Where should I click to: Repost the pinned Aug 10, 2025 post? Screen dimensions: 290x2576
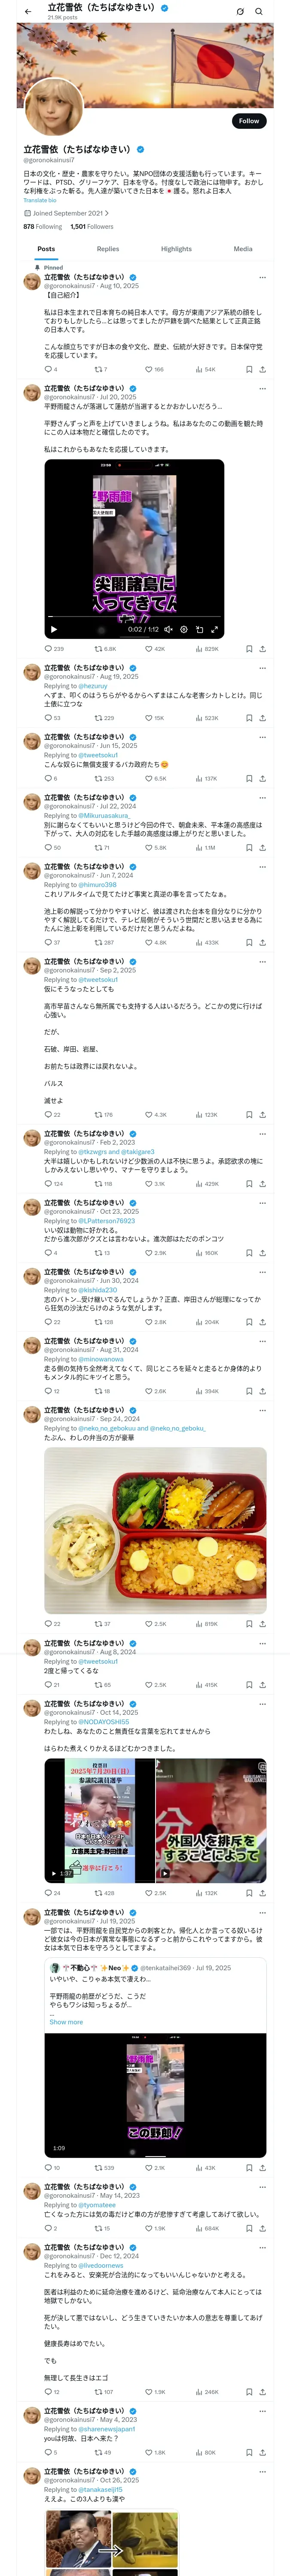(100, 369)
